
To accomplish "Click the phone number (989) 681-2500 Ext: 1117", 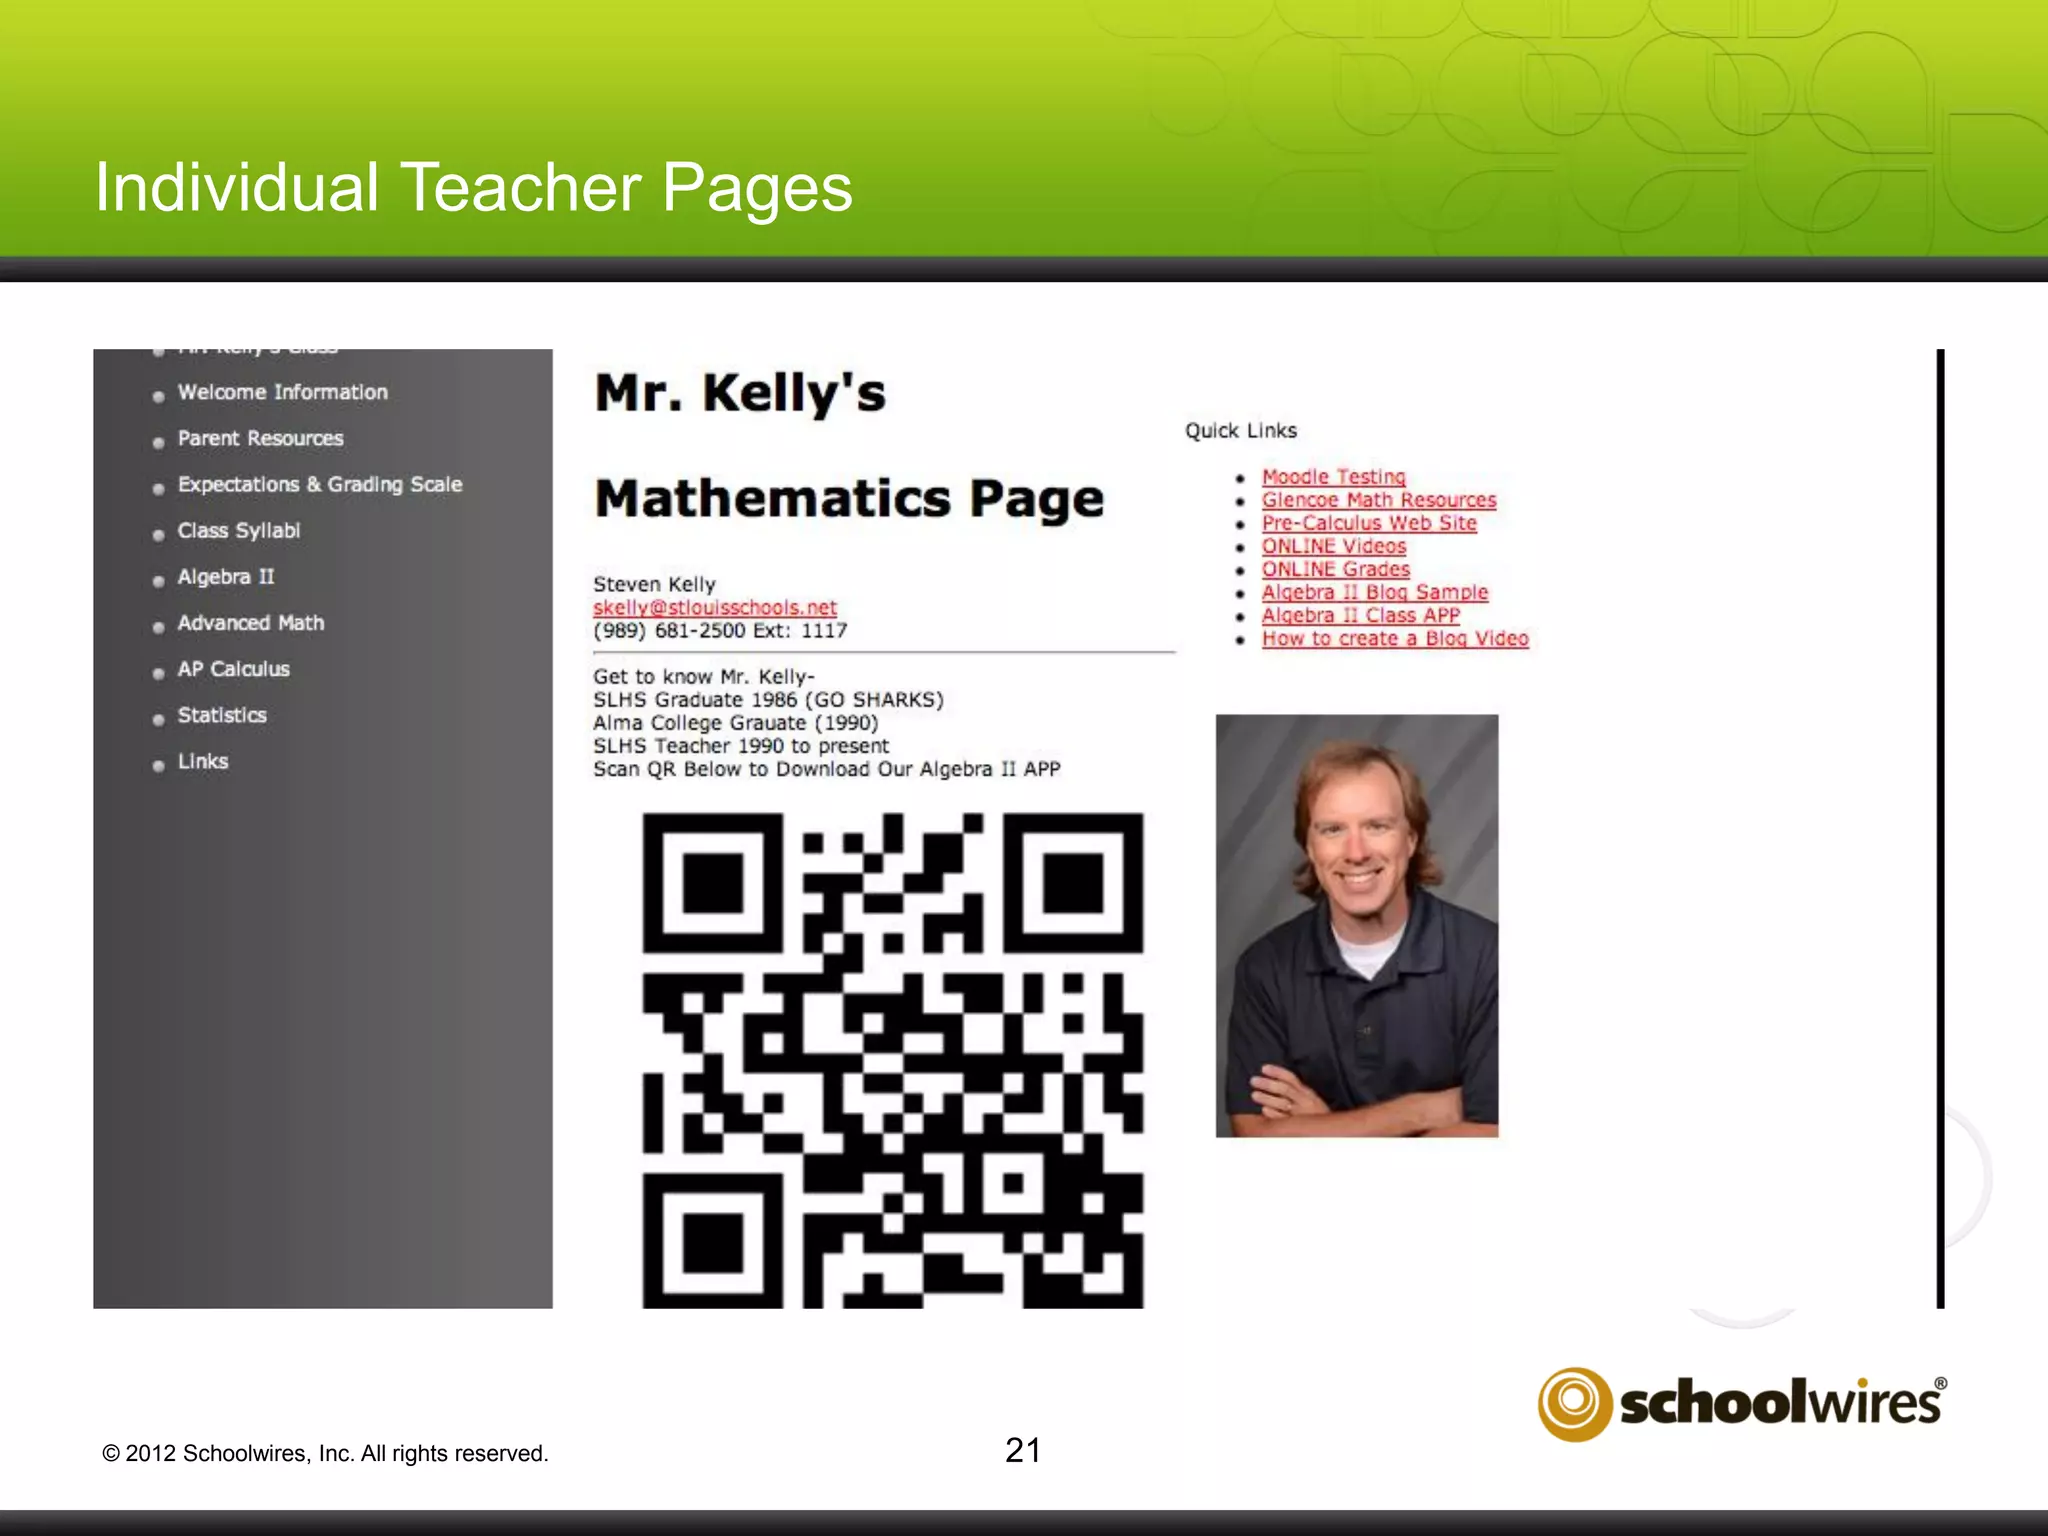I will click(x=720, y=630).
